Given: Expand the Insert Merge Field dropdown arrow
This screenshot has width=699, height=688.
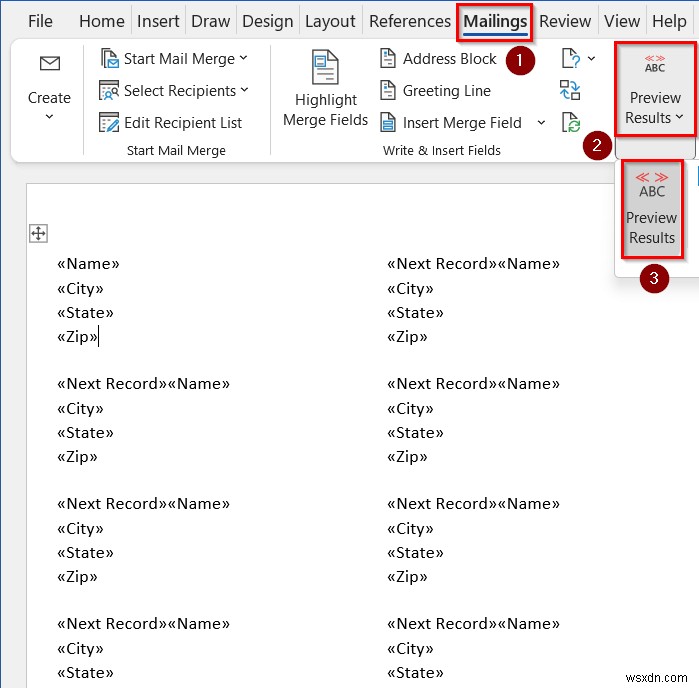Looking at the screenshot, I should (541, 122).
